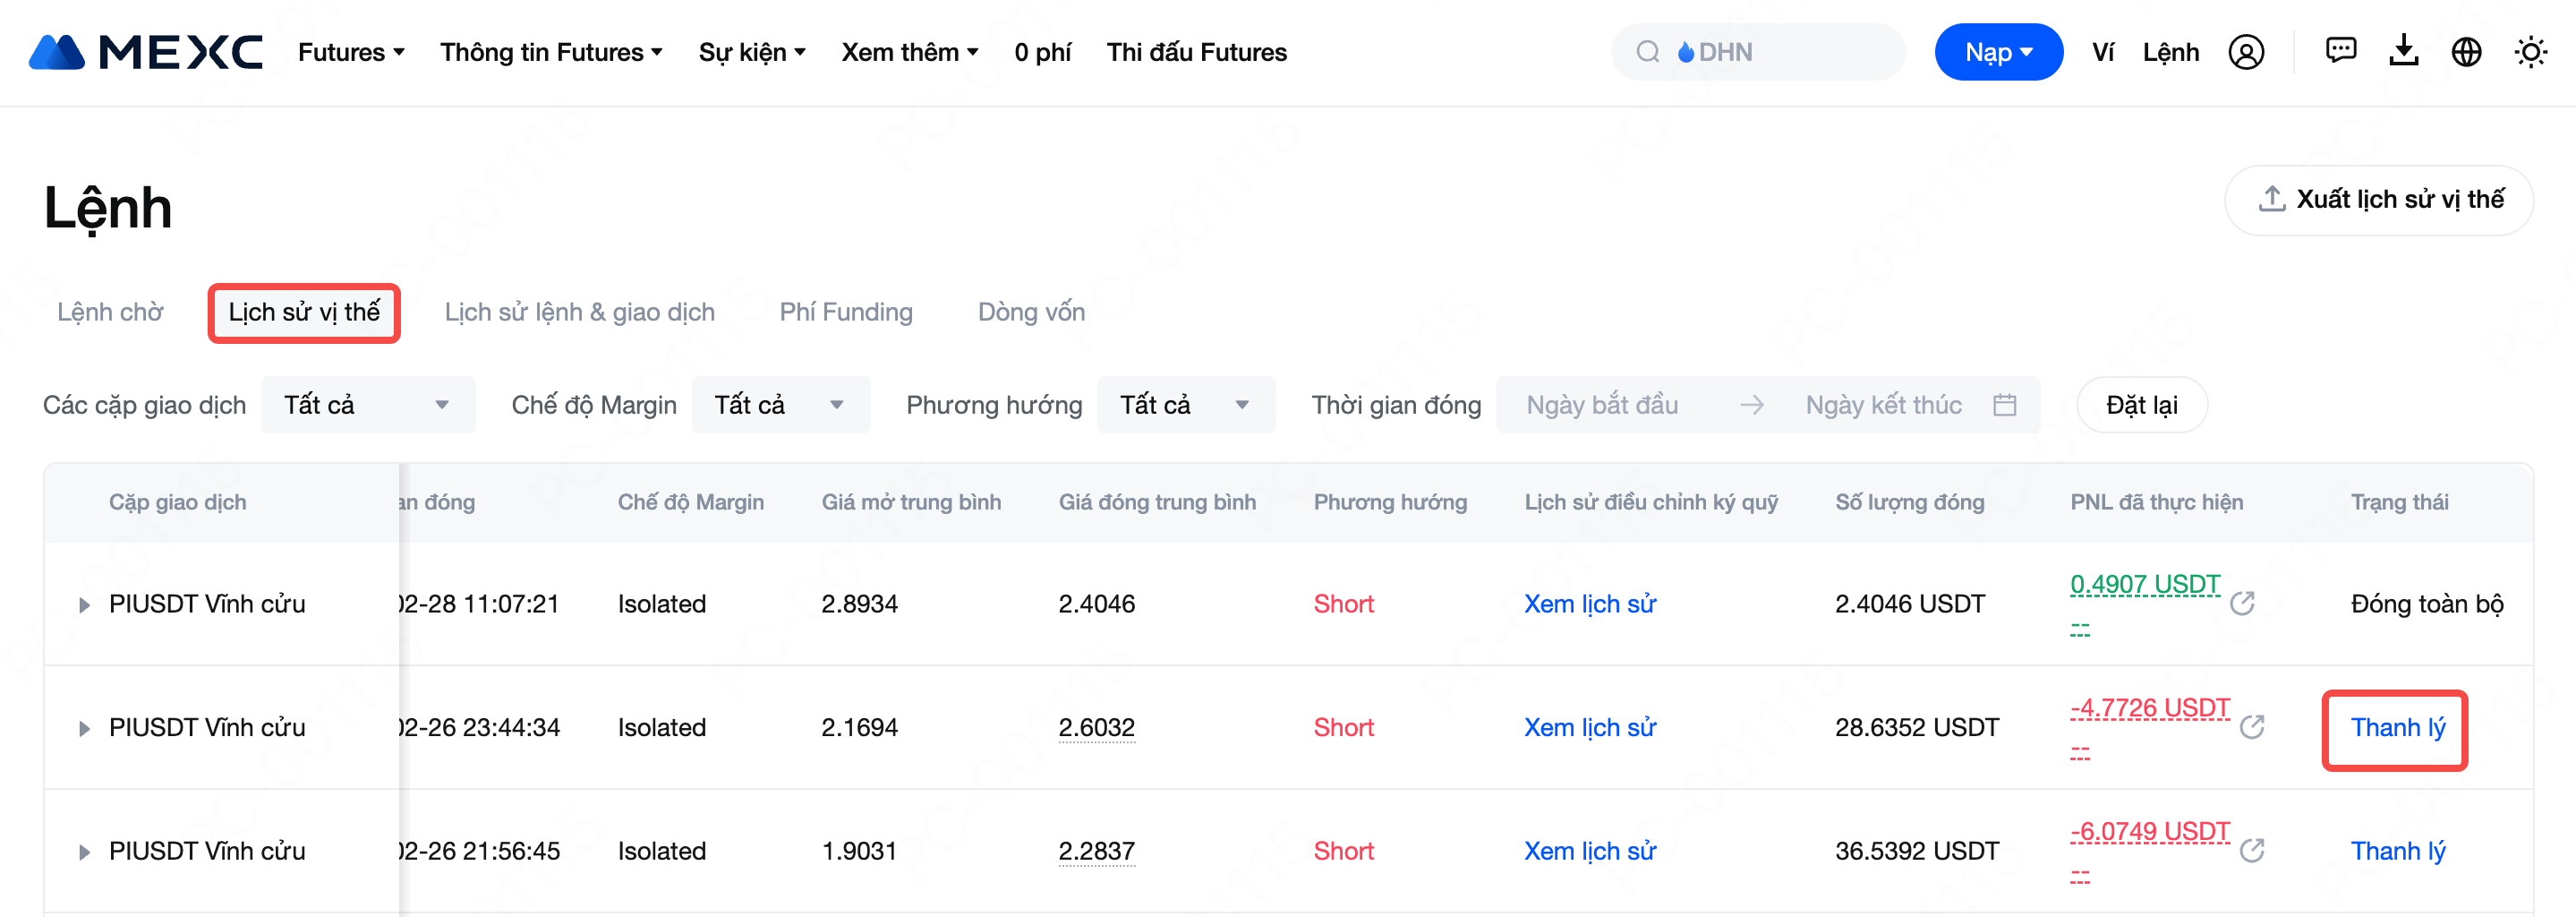Expand the second PIUSDT row closed 23:44:34

pyautogui.click(x=84, y=729)
